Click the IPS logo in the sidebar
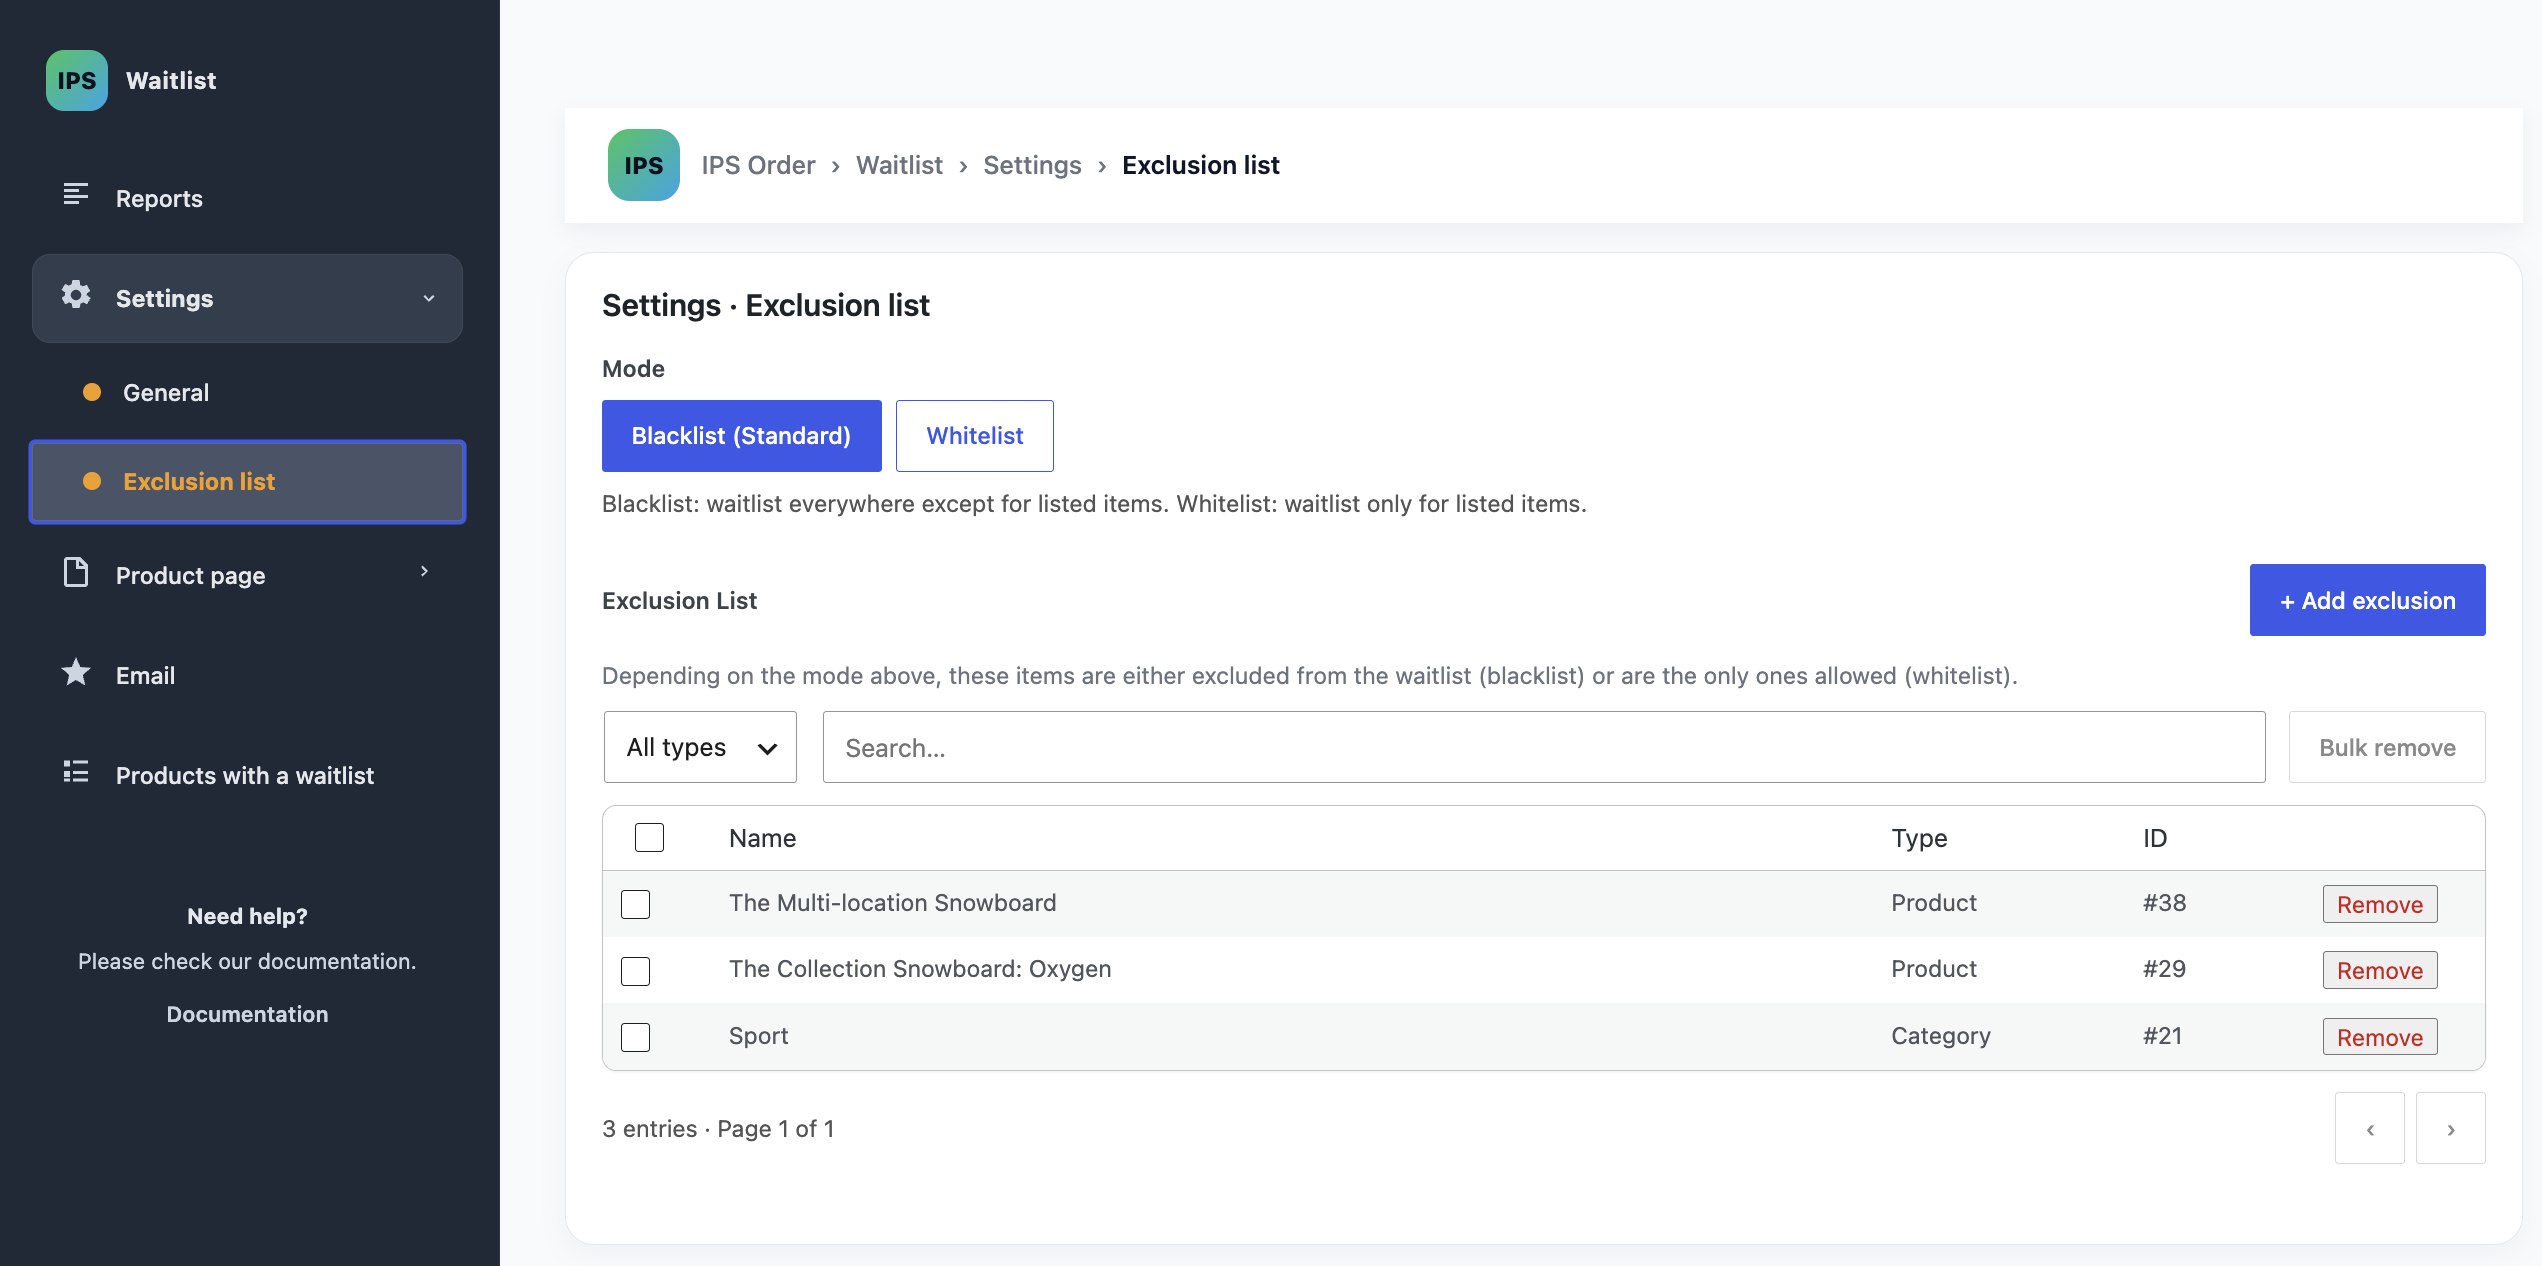 pos(76,80)
